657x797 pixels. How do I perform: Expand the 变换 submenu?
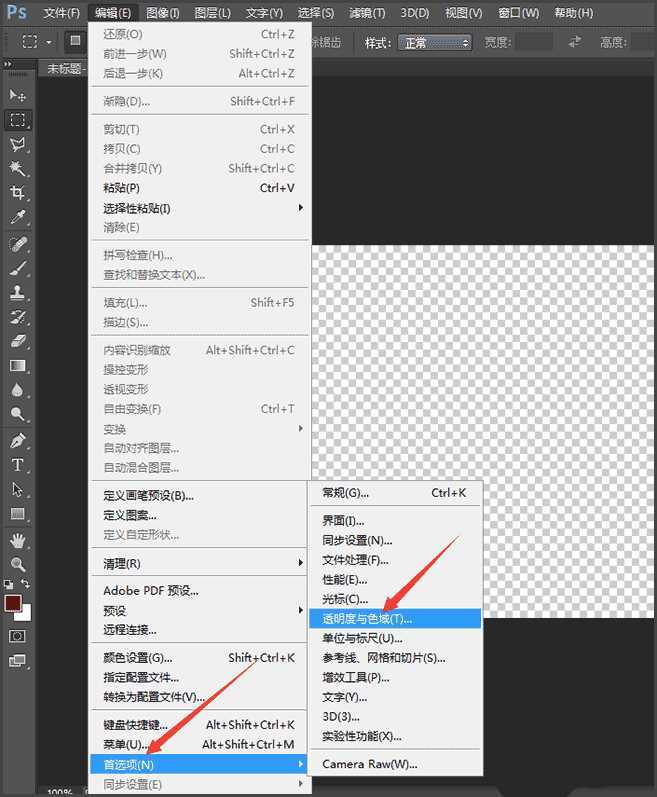click(x=199, y=428)
